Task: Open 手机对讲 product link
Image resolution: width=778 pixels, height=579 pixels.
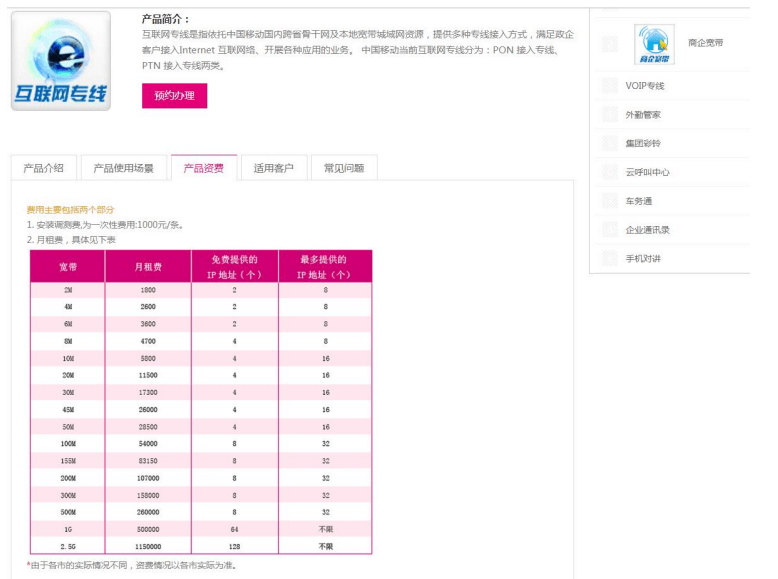Action: point(643,258)
